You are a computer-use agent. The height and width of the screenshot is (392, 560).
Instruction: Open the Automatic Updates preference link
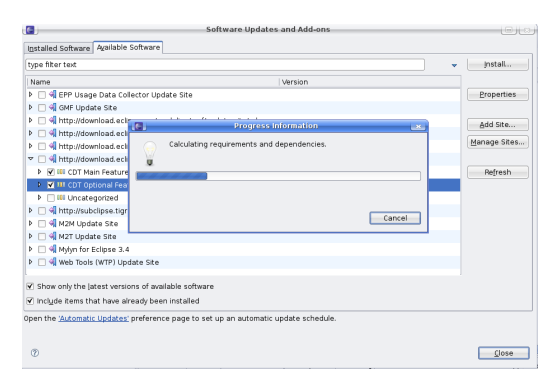(x=94, y=318)
